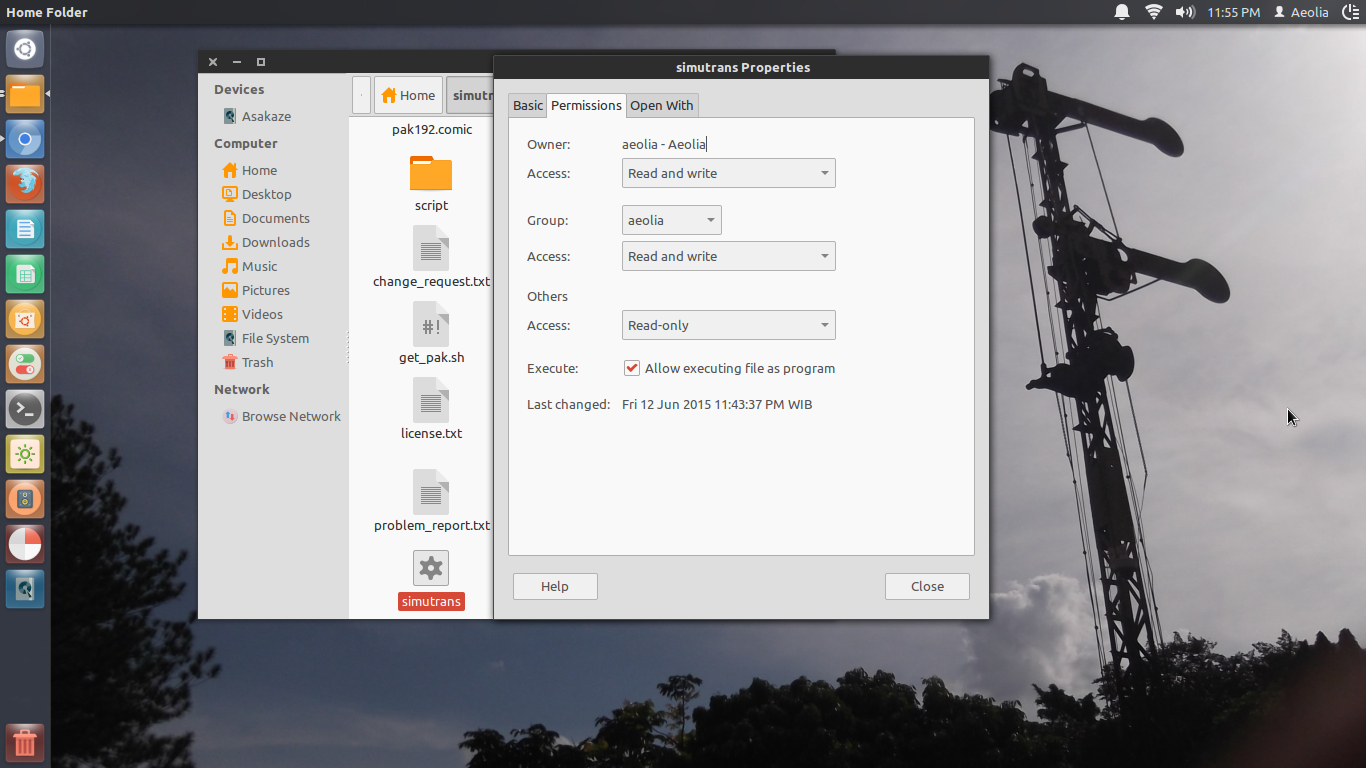Open the Group selection dropdown showing aeolia
The height and width of the screenshot is (768, 1366).
click(x=671, y=220)
